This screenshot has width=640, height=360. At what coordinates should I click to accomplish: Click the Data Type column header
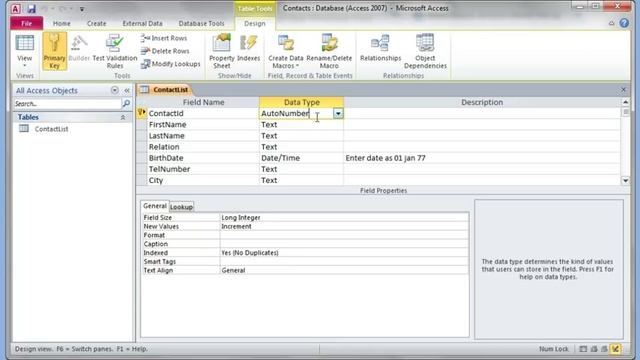[x=301, y=102]
